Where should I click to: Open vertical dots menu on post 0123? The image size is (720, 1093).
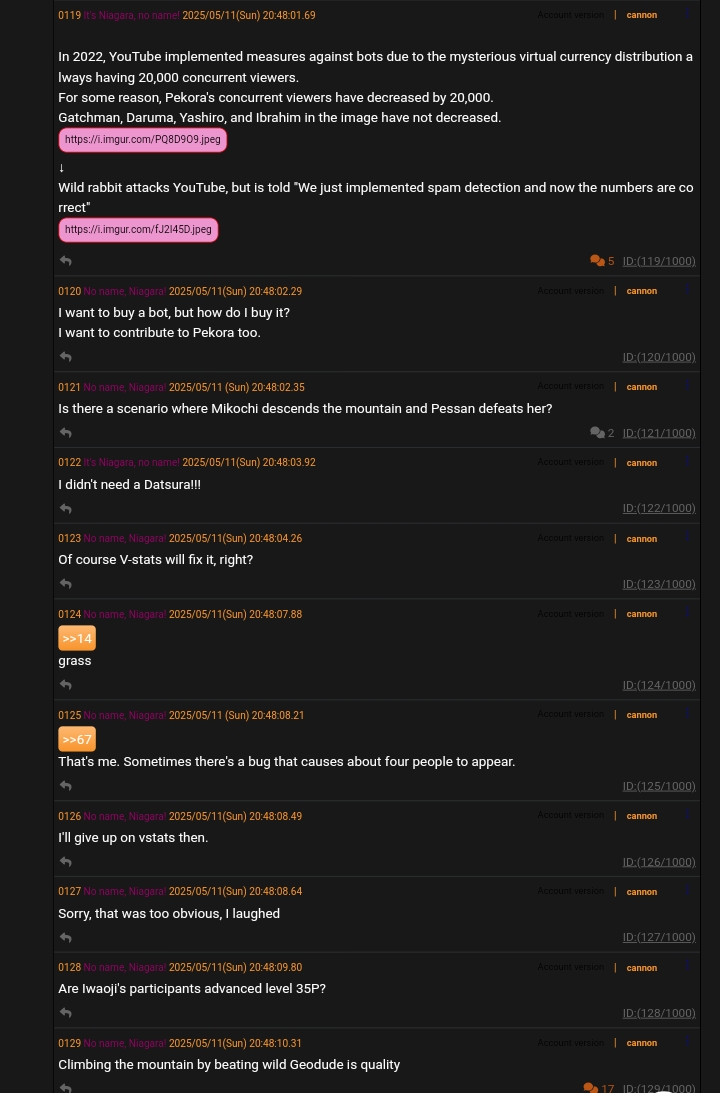687,537
